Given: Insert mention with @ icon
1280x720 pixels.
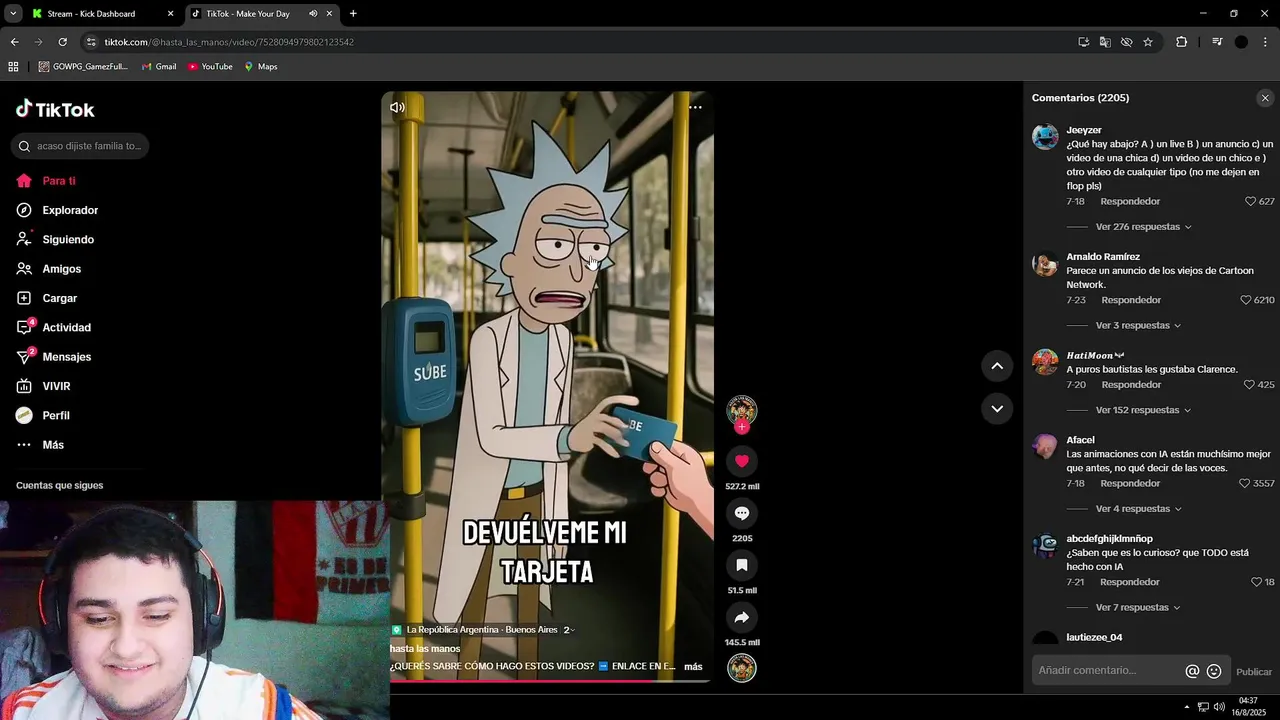Looking at the screenshot, I should click(1192, 672).
